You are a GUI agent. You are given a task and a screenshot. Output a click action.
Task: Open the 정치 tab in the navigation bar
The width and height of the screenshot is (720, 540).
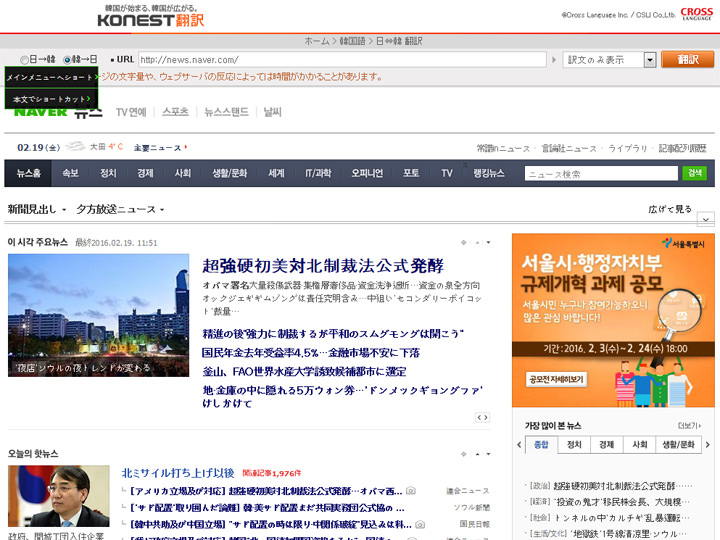(108, 173)
